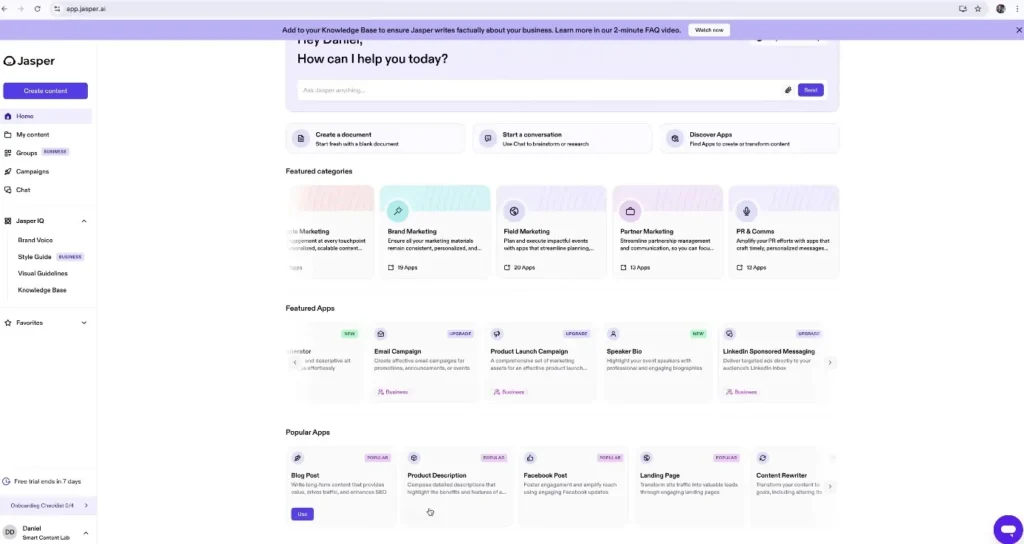Open My content folder icon
The width and height of the screenshot is (1024, 544).
tap(8, 135)
